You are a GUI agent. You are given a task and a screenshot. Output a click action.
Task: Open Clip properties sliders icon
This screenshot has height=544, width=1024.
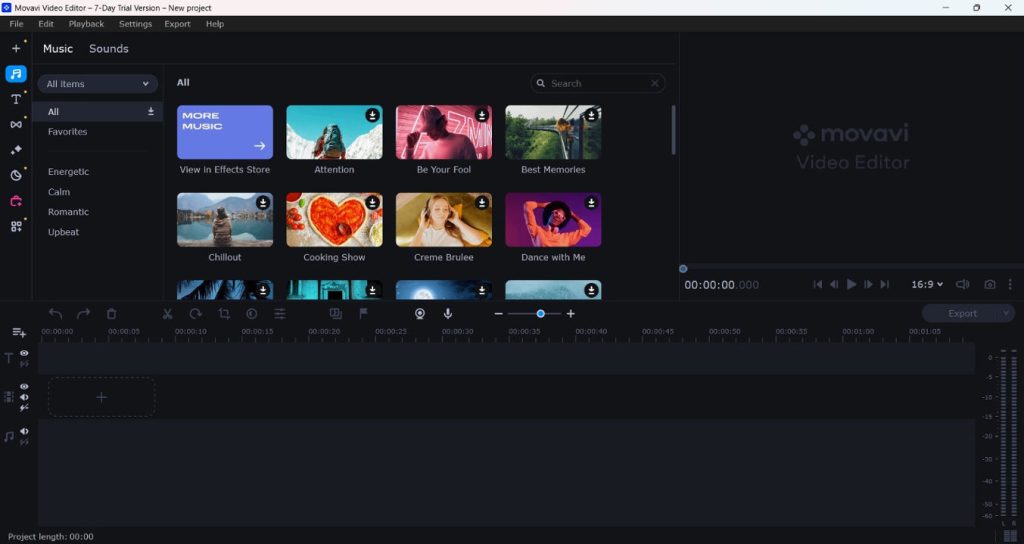(x=280, y=314)
